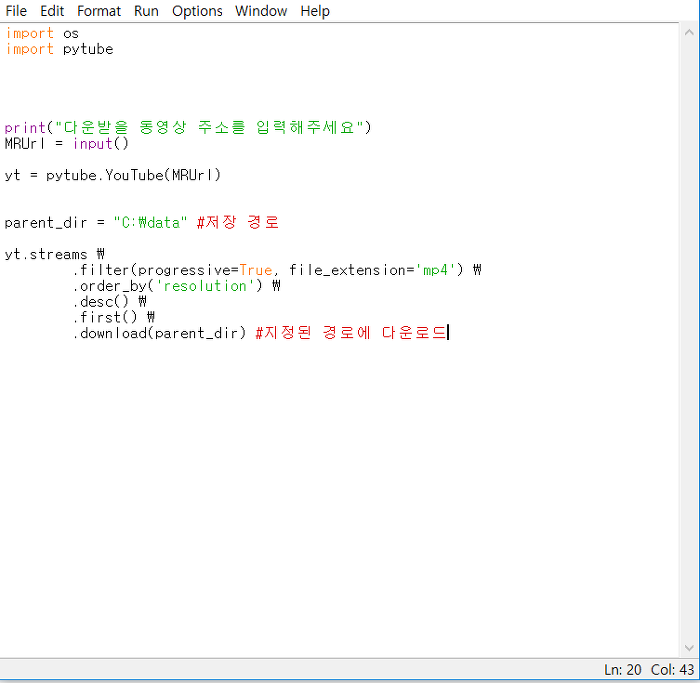Click the 'import pytube' line
This screenshot has width=700, height=683.
point(59,49)
